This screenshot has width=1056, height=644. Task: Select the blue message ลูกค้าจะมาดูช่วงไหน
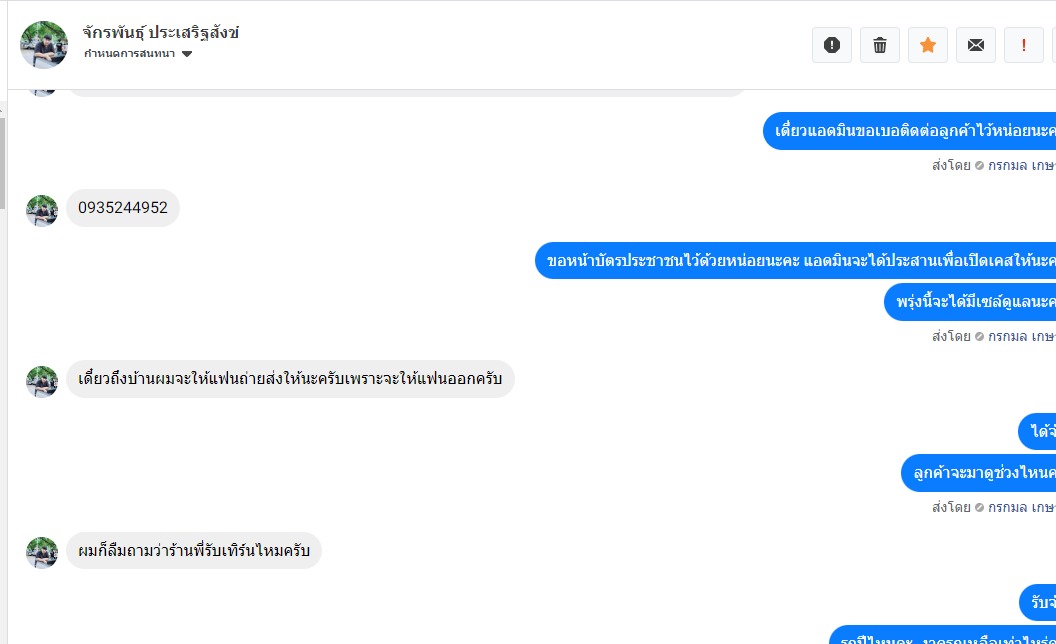point(979,473)
